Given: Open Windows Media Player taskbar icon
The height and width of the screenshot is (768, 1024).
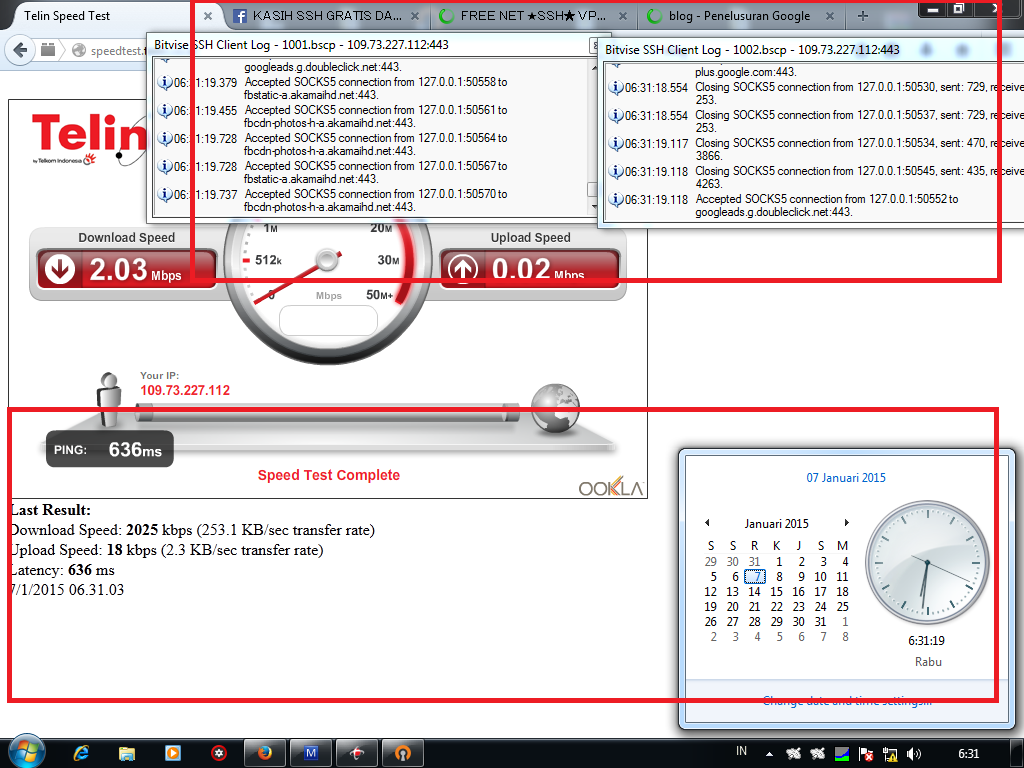Looking at the screenshot, I should tap(172, 754).
